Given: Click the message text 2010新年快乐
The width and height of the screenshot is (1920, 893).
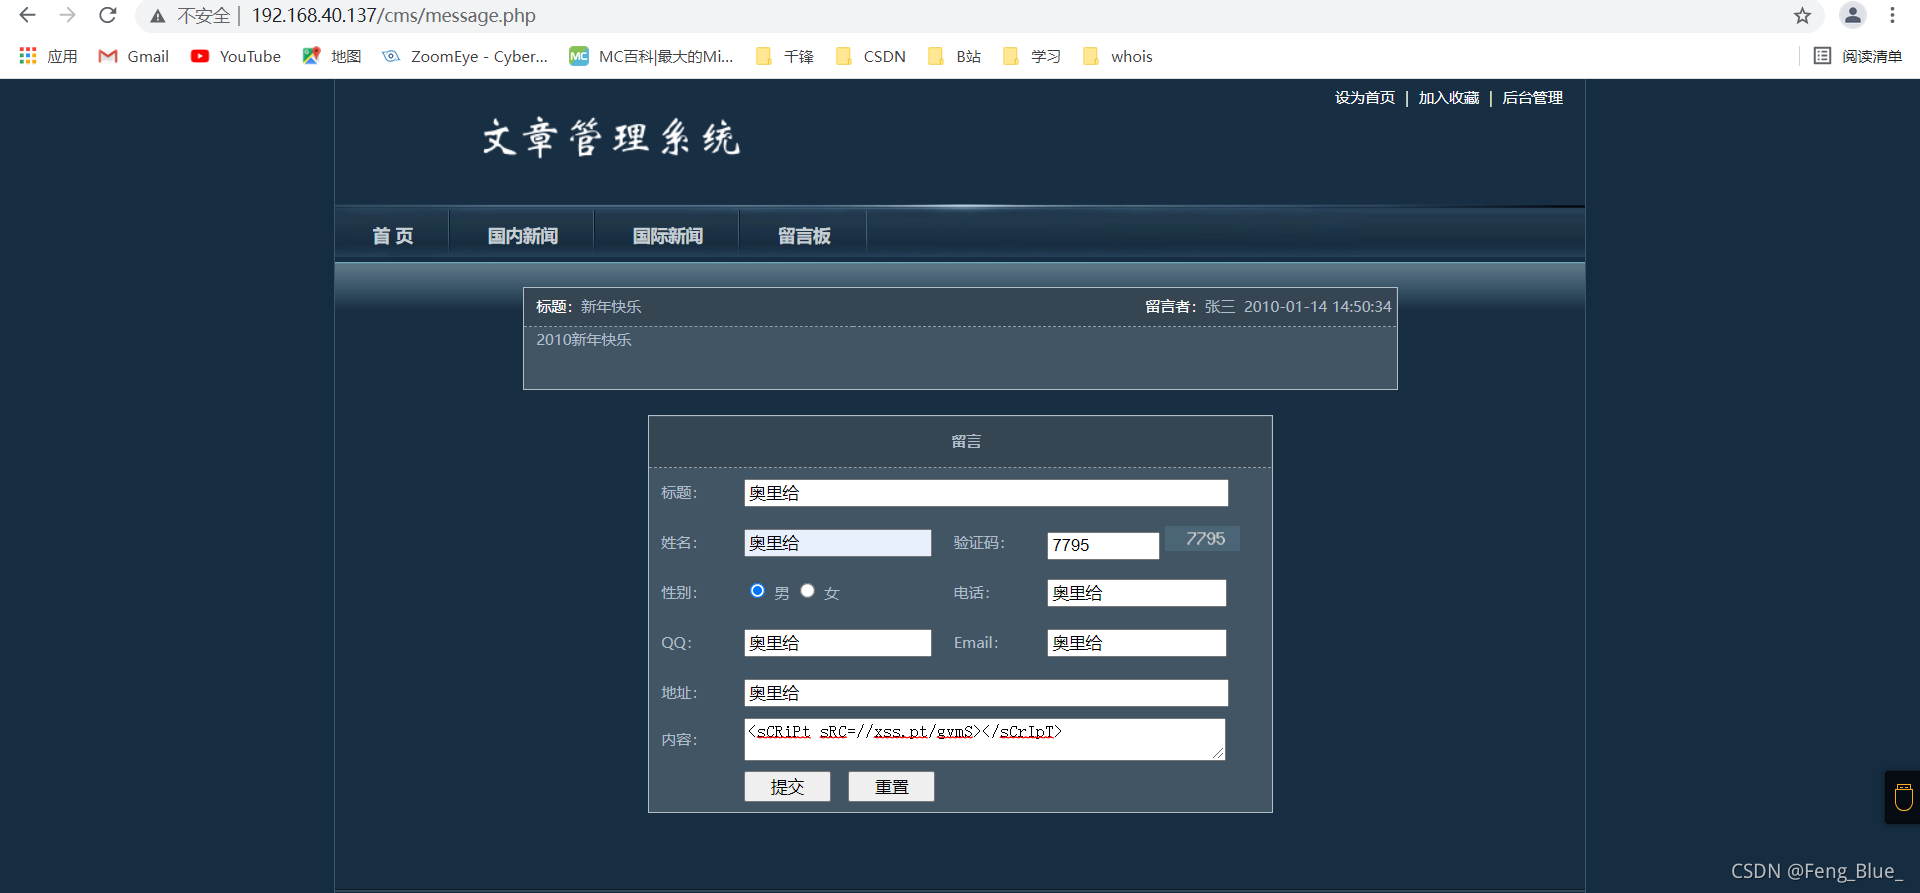Looking at the screenshot, I should pos(584,340).
